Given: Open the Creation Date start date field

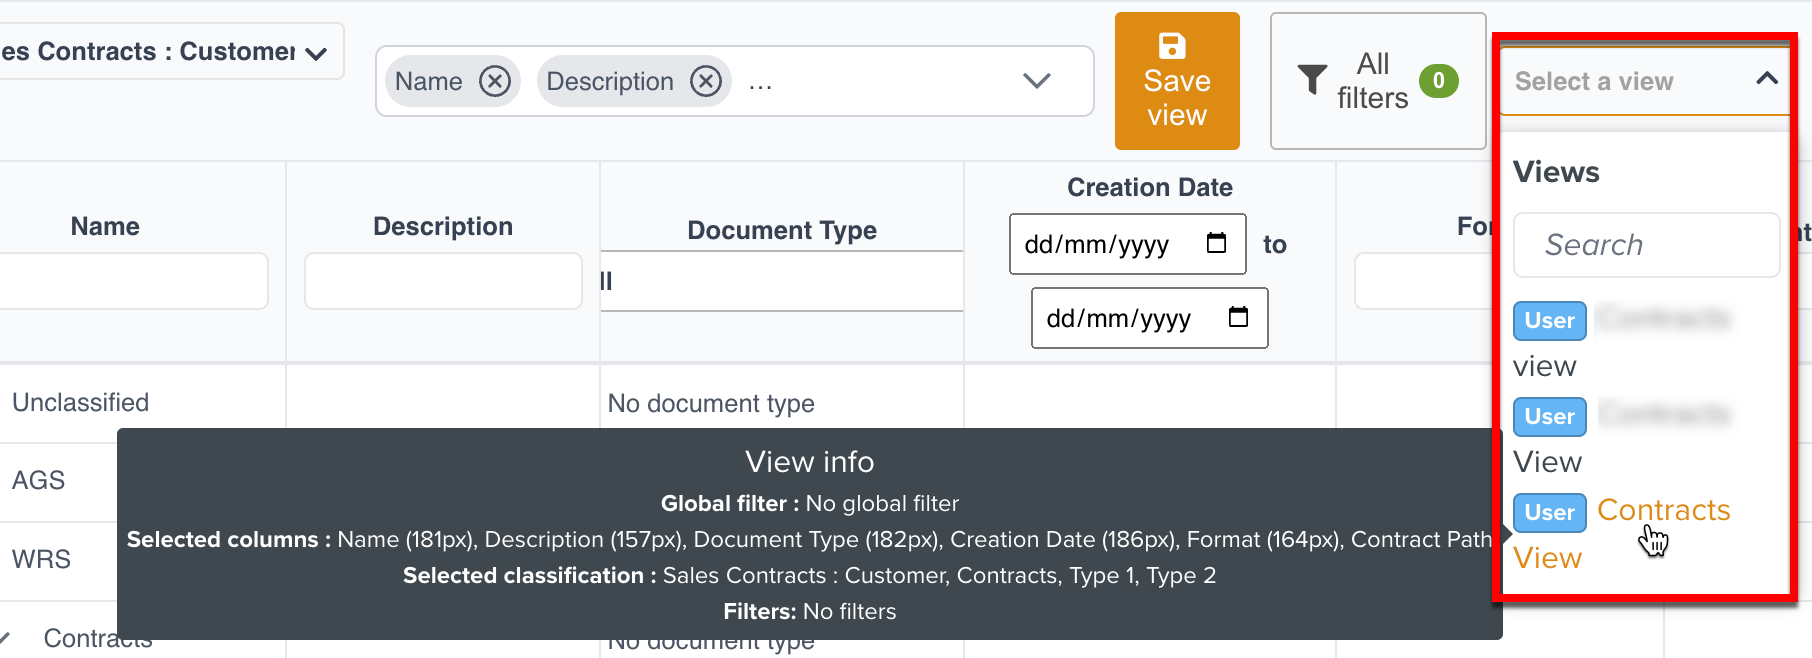Looking at the screenshot, I should (1128, 244).
